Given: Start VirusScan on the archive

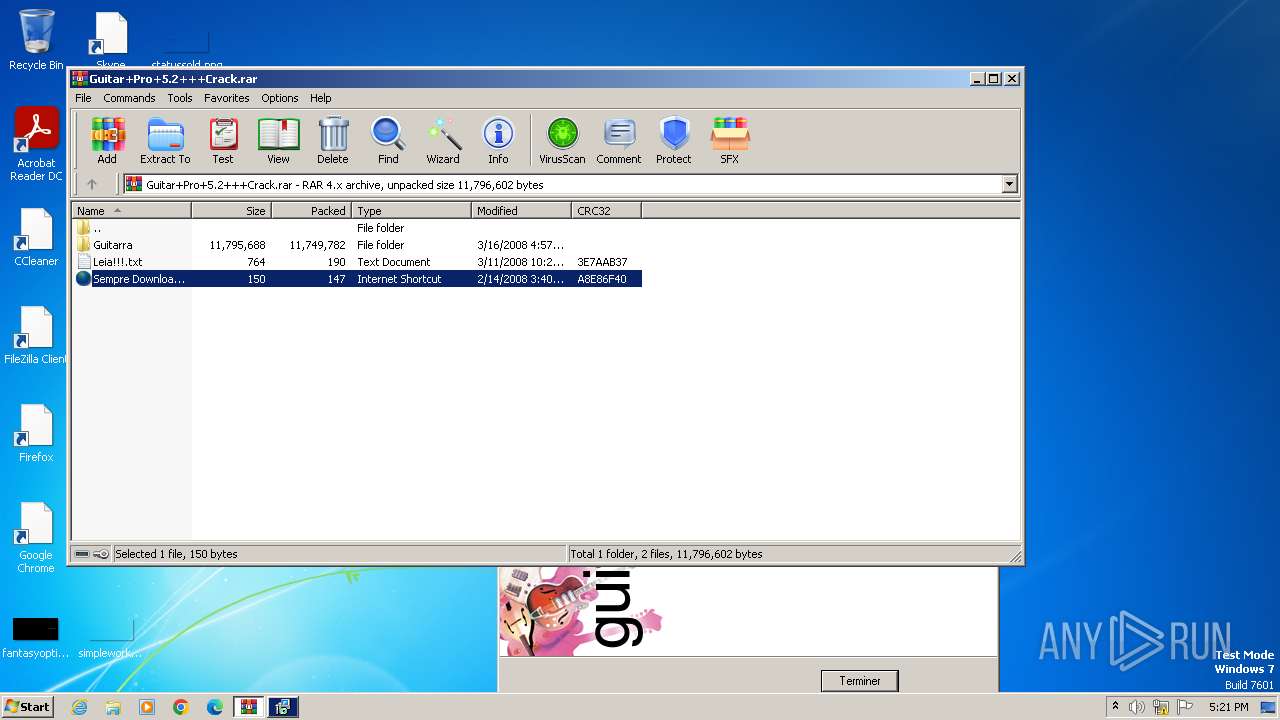Looking at the screenshot, I should (562, 141).
